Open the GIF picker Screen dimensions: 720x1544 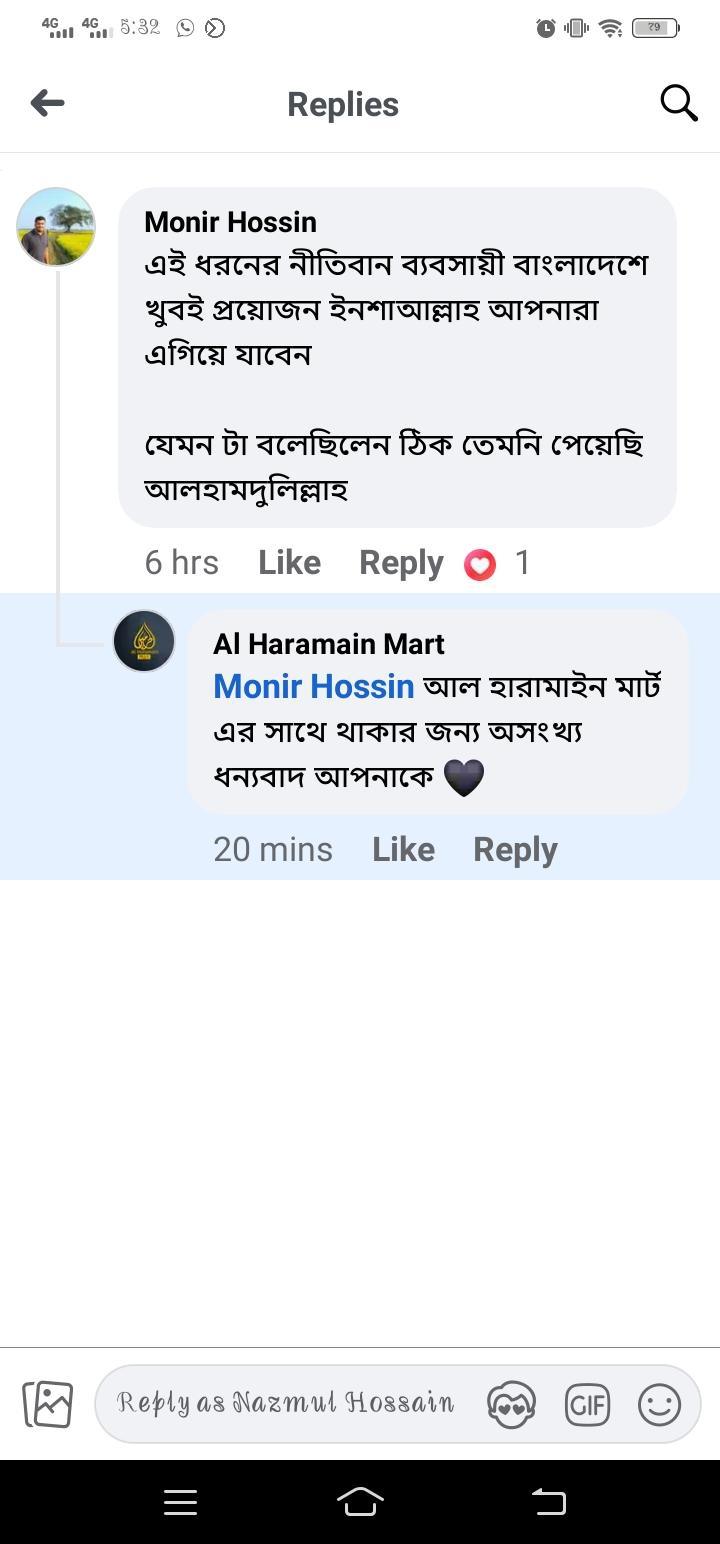coord(587,1404)
